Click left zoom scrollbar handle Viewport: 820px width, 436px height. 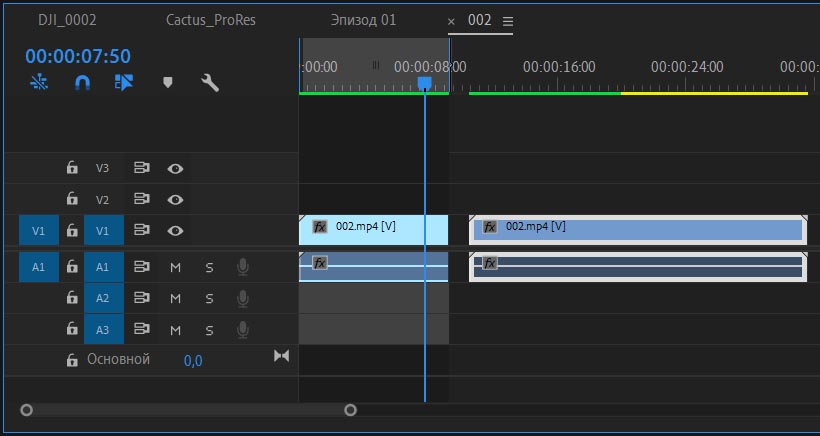coord(26,410)
